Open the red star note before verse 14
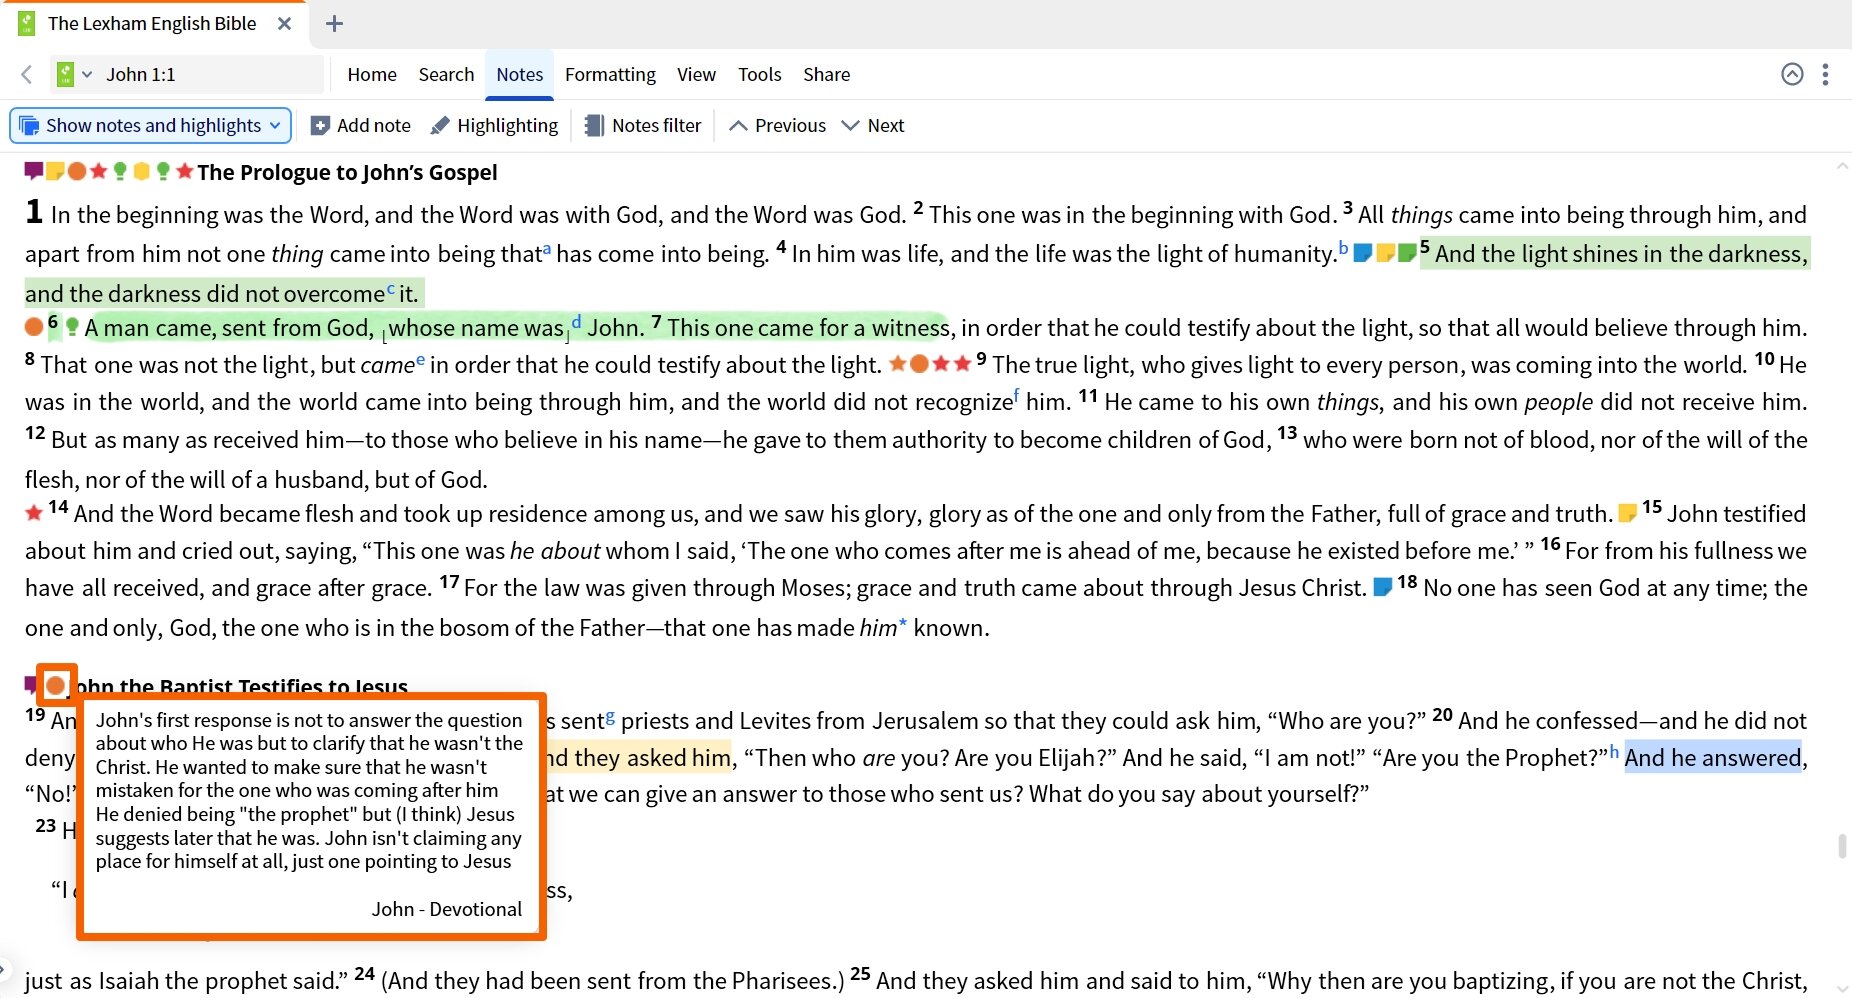Viewport: 1852px width, 998px height. [34, 513]
